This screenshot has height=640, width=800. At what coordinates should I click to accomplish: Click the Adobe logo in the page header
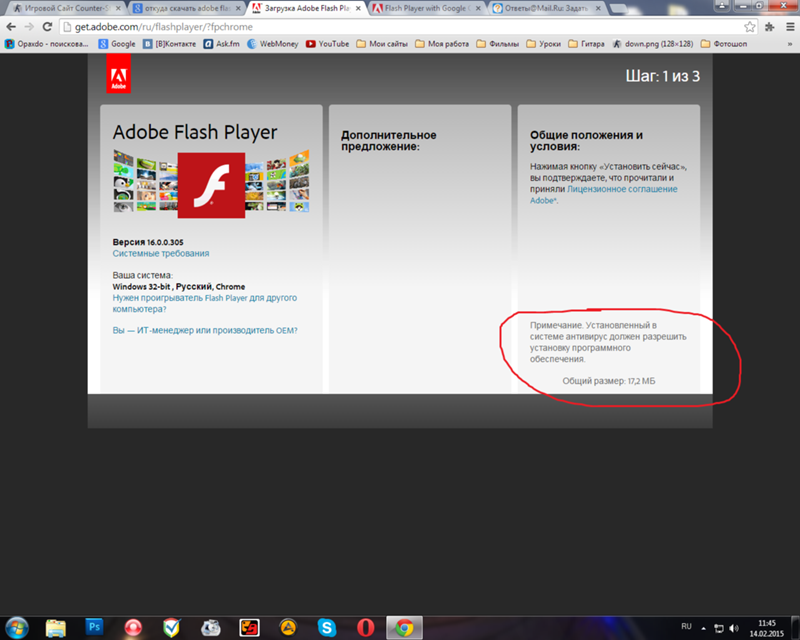[x=118, y=75]
